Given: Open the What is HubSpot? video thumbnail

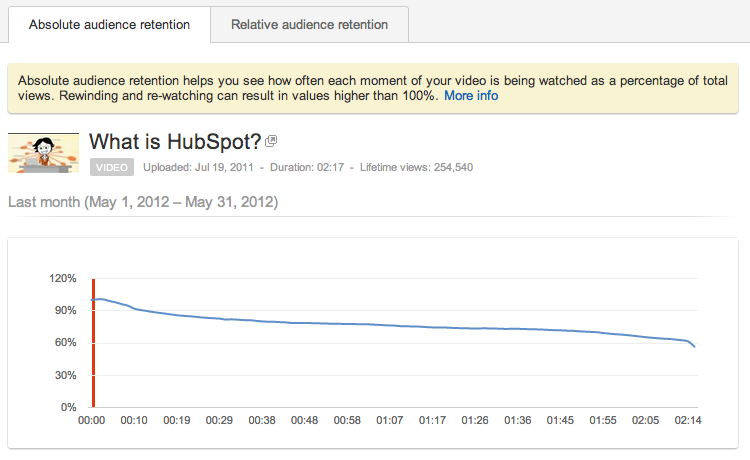Looking at the screenshot, I should [x=44, y=153].
